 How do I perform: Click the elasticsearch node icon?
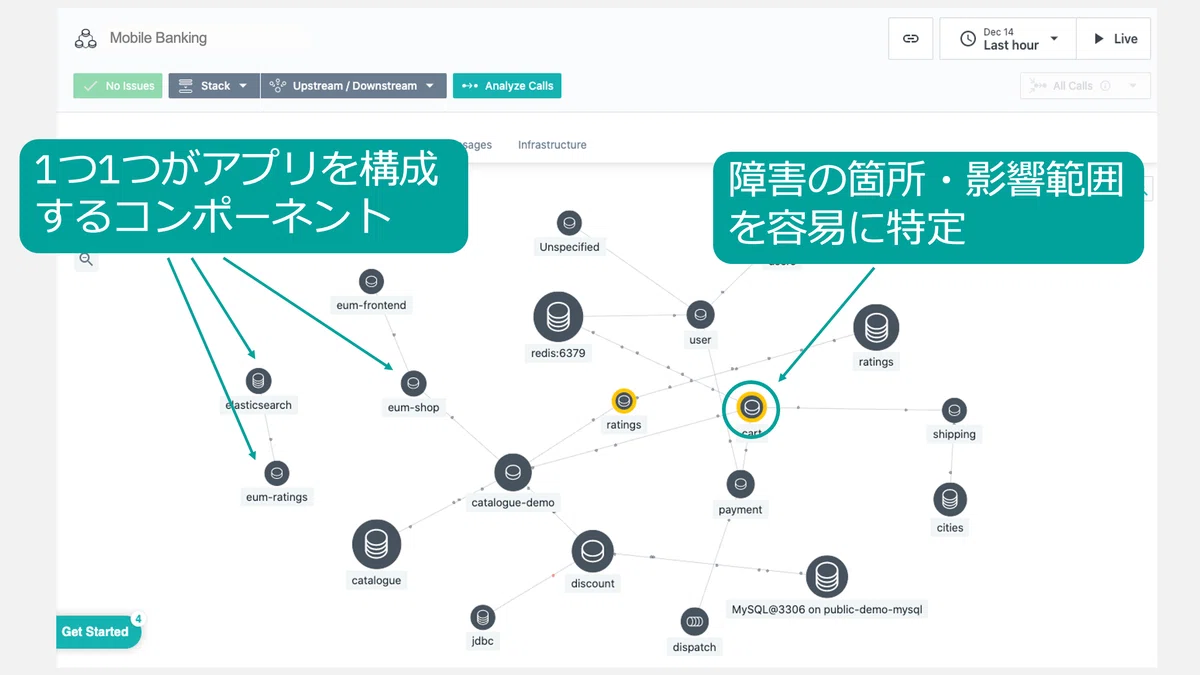coord(258,381)
